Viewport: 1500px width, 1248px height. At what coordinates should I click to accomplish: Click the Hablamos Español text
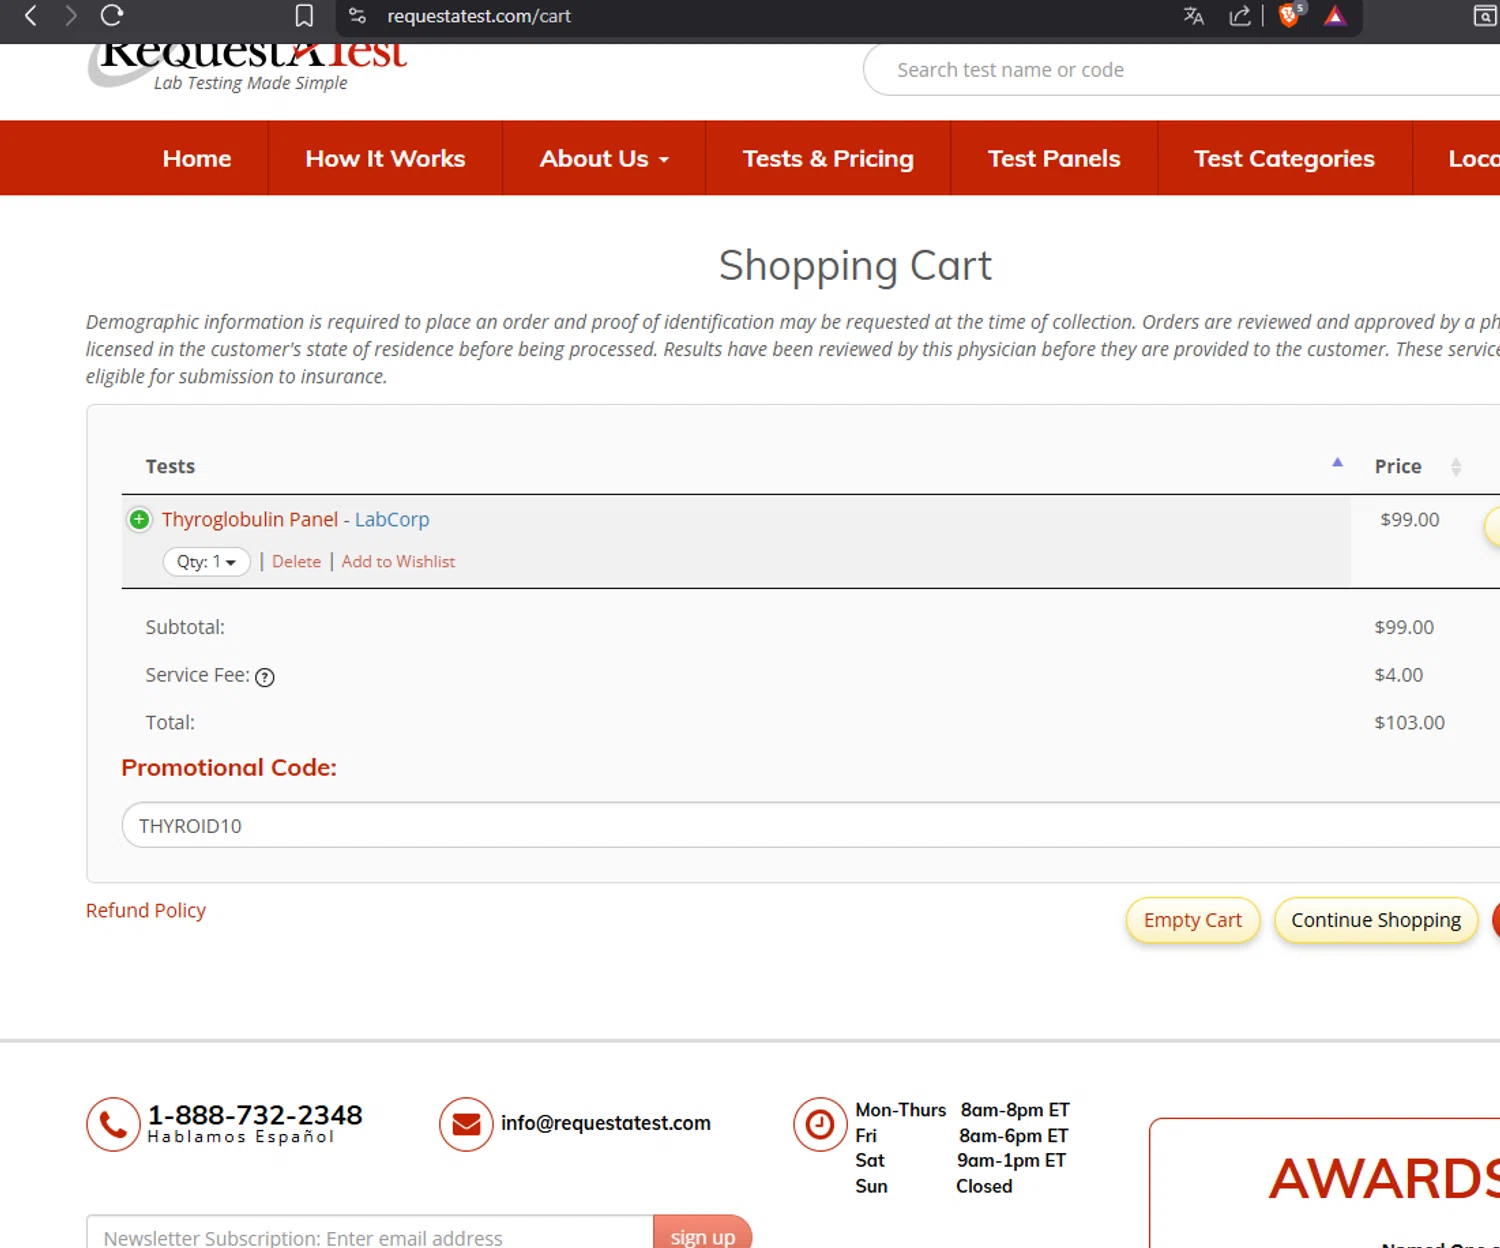(x=240, y=1137)
